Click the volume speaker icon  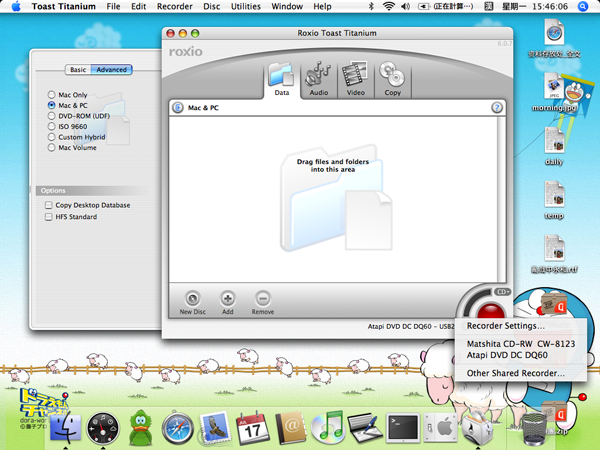coord(406,7)
